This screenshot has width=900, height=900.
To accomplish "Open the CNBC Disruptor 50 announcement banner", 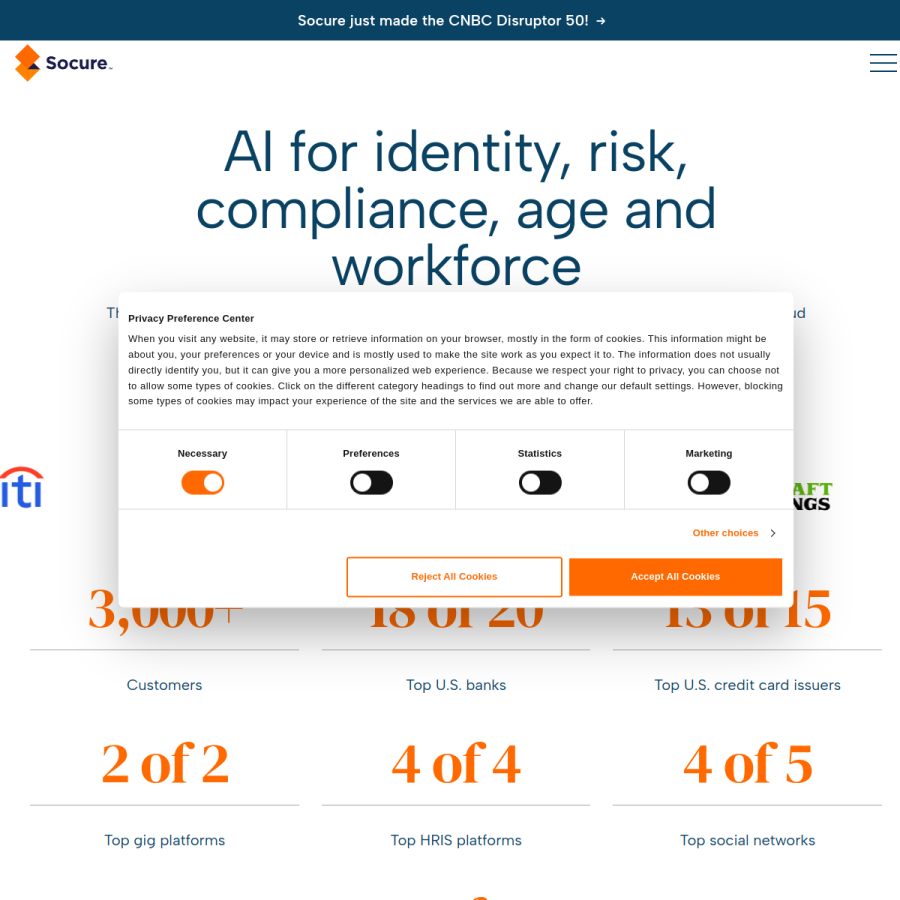I will [451, 21].
